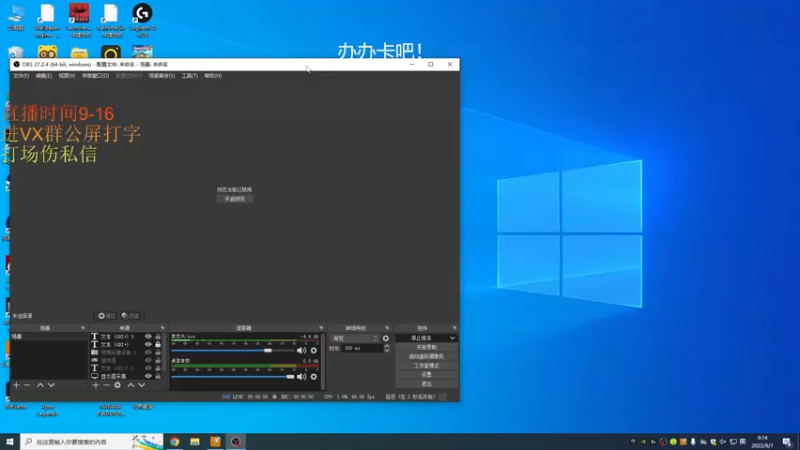The image size is (800, 450).
Task: Add a new source with the plus icon
Action: [x=95, y=385]
